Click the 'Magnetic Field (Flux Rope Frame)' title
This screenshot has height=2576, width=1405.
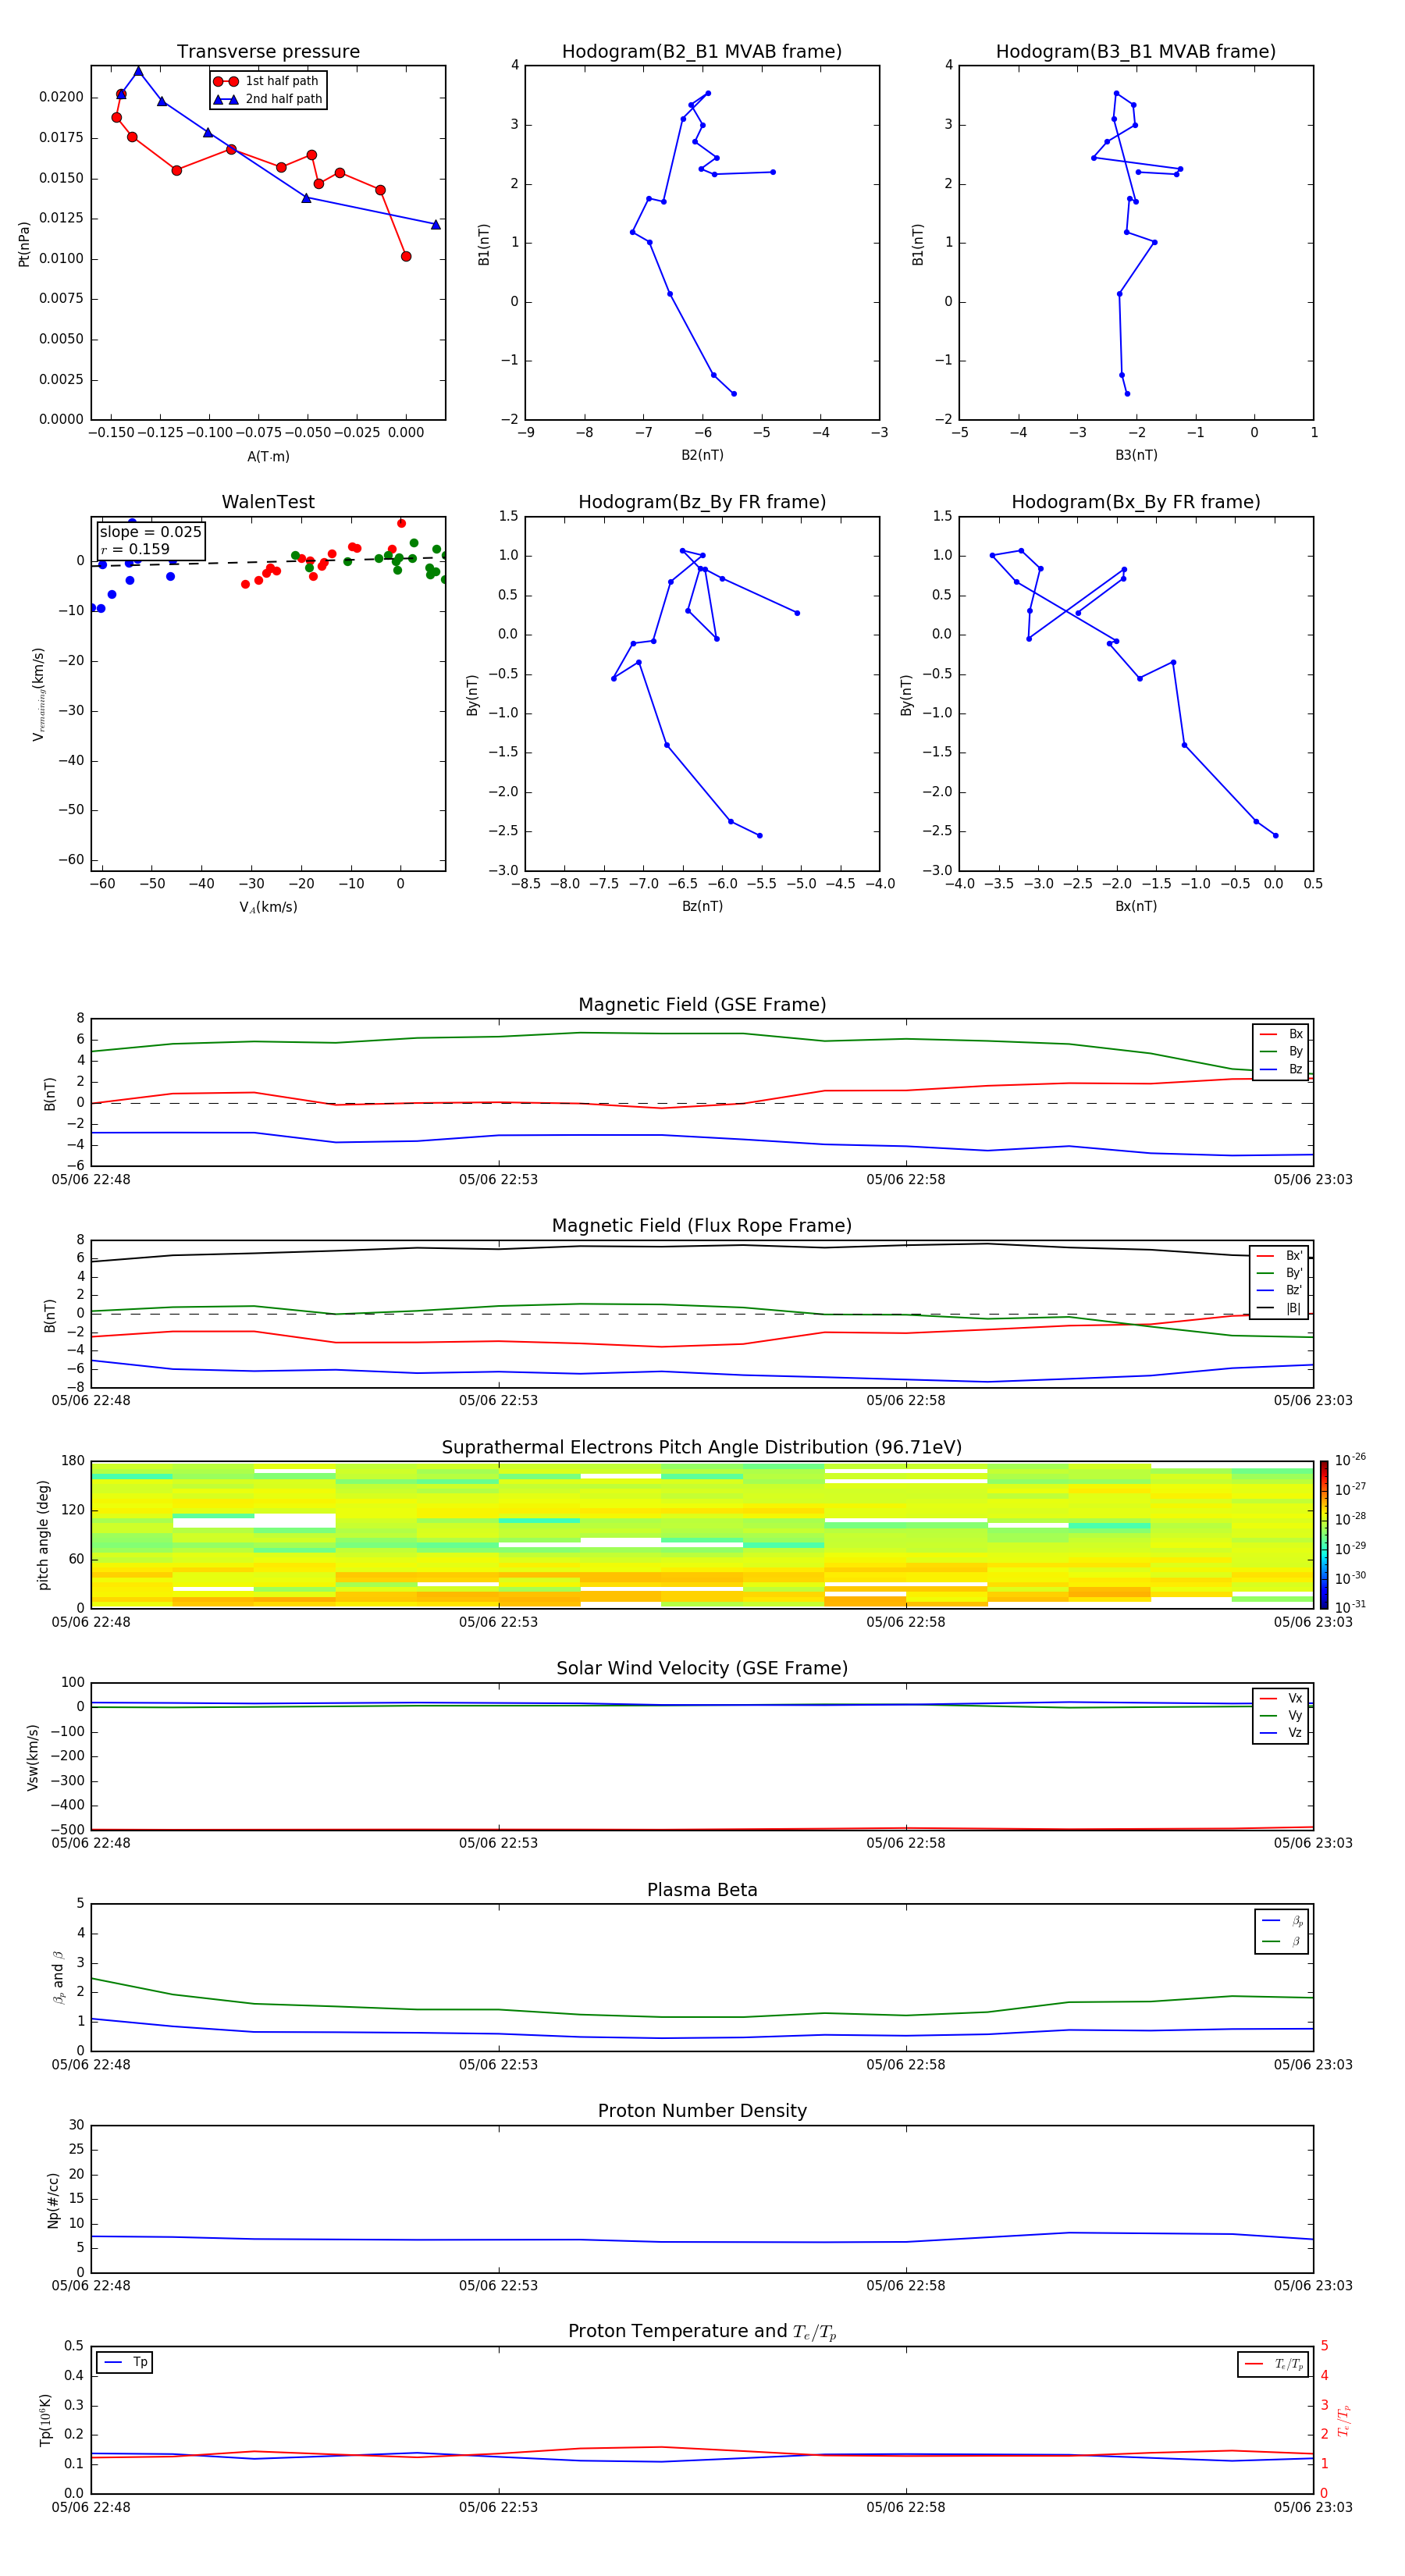pos(702,1226)
